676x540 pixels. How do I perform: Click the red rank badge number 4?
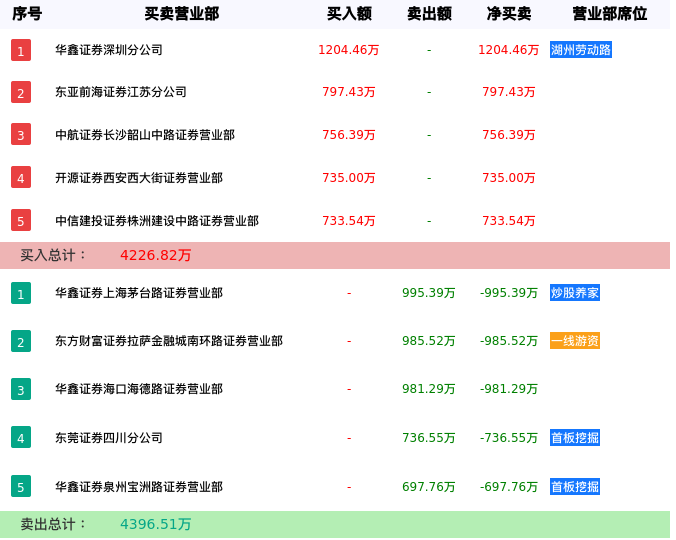21,178
